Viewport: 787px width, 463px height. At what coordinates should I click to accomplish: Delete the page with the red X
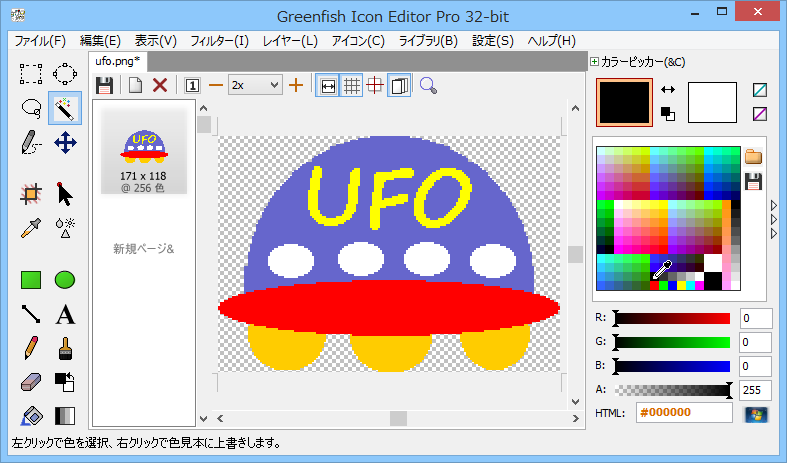(x=160, y=85)
